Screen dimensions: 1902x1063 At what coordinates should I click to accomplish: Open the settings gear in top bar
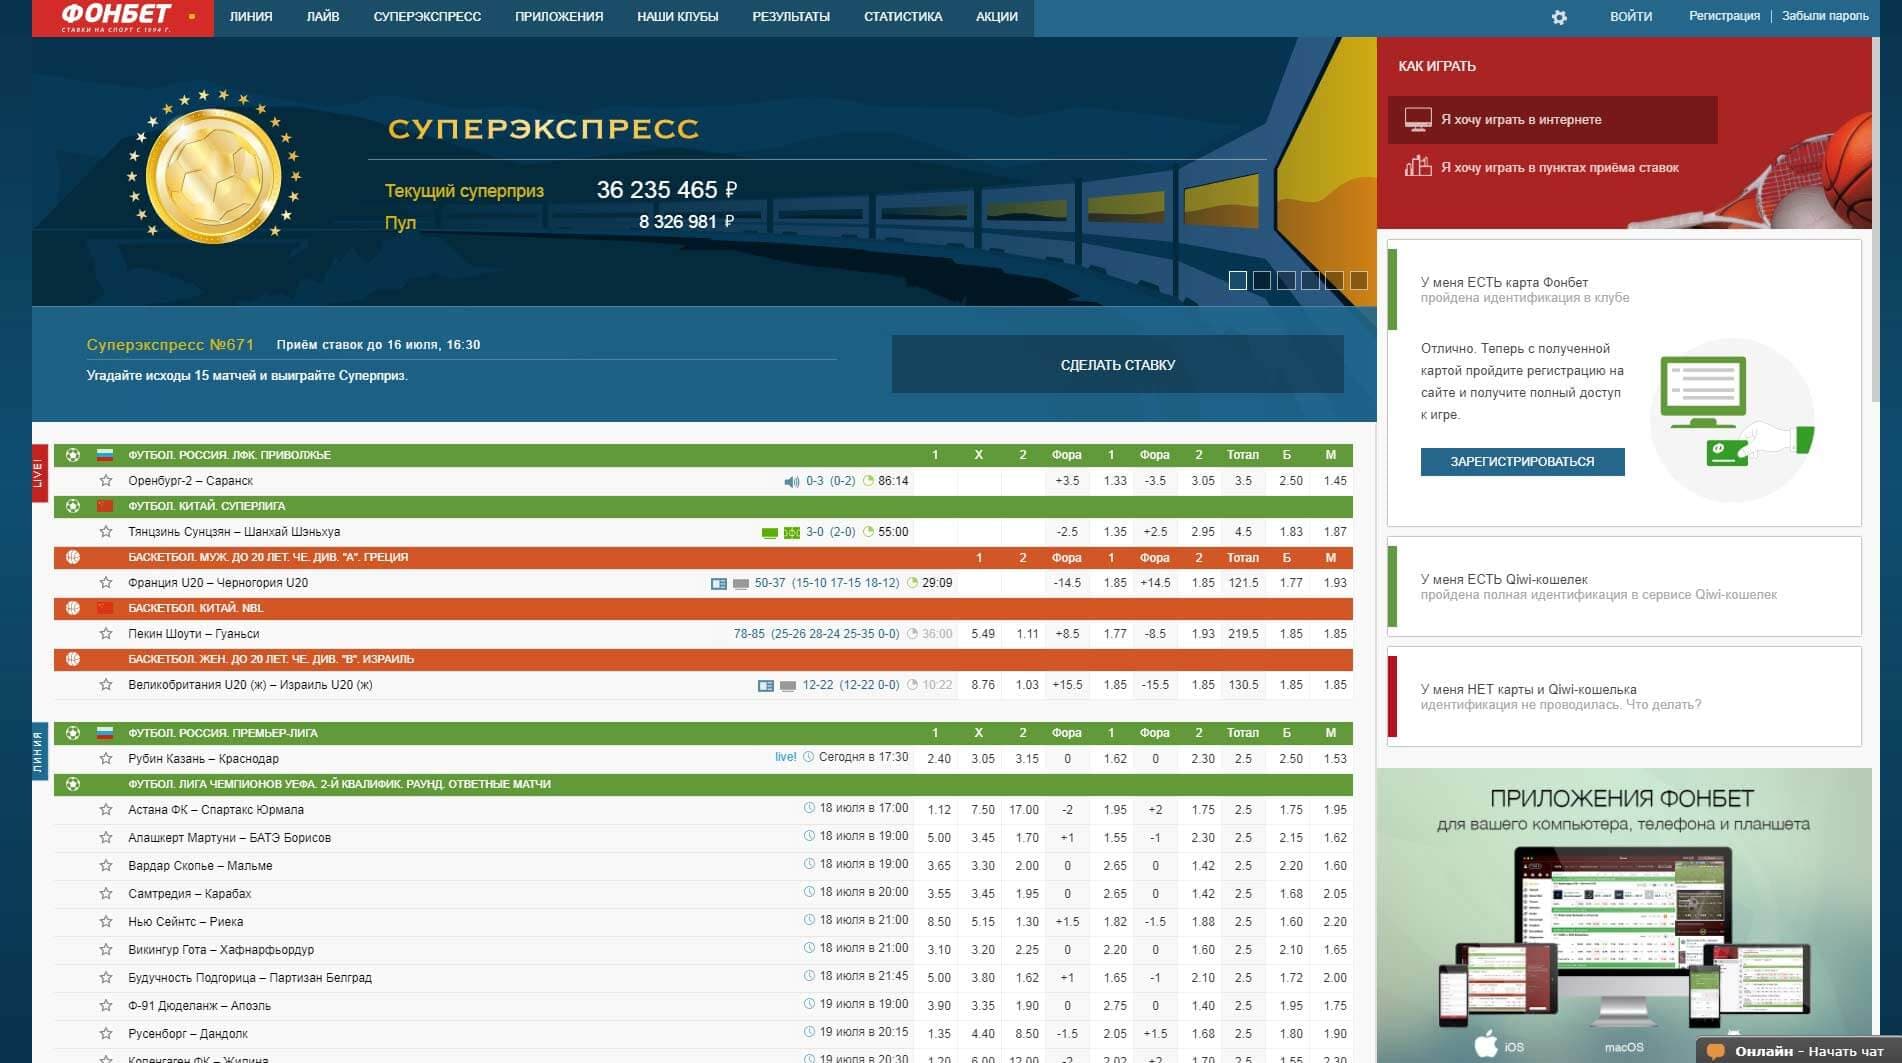(x=1559, y=17)
